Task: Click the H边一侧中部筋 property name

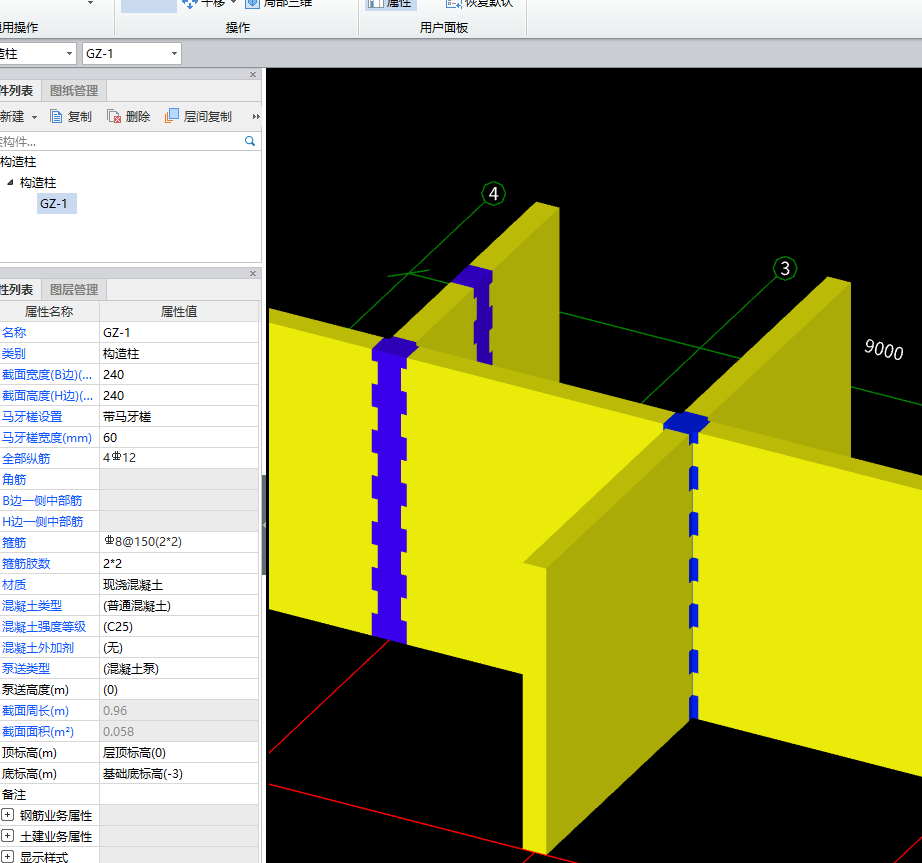Action: (x=42, y=521)
